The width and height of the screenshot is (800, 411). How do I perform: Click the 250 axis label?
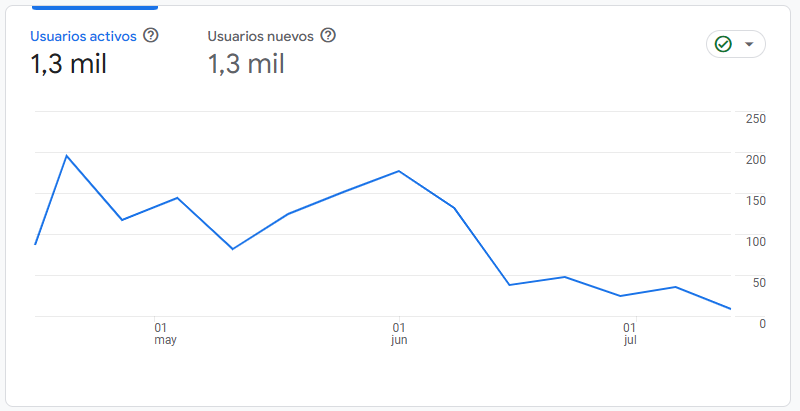coord(756,119)
